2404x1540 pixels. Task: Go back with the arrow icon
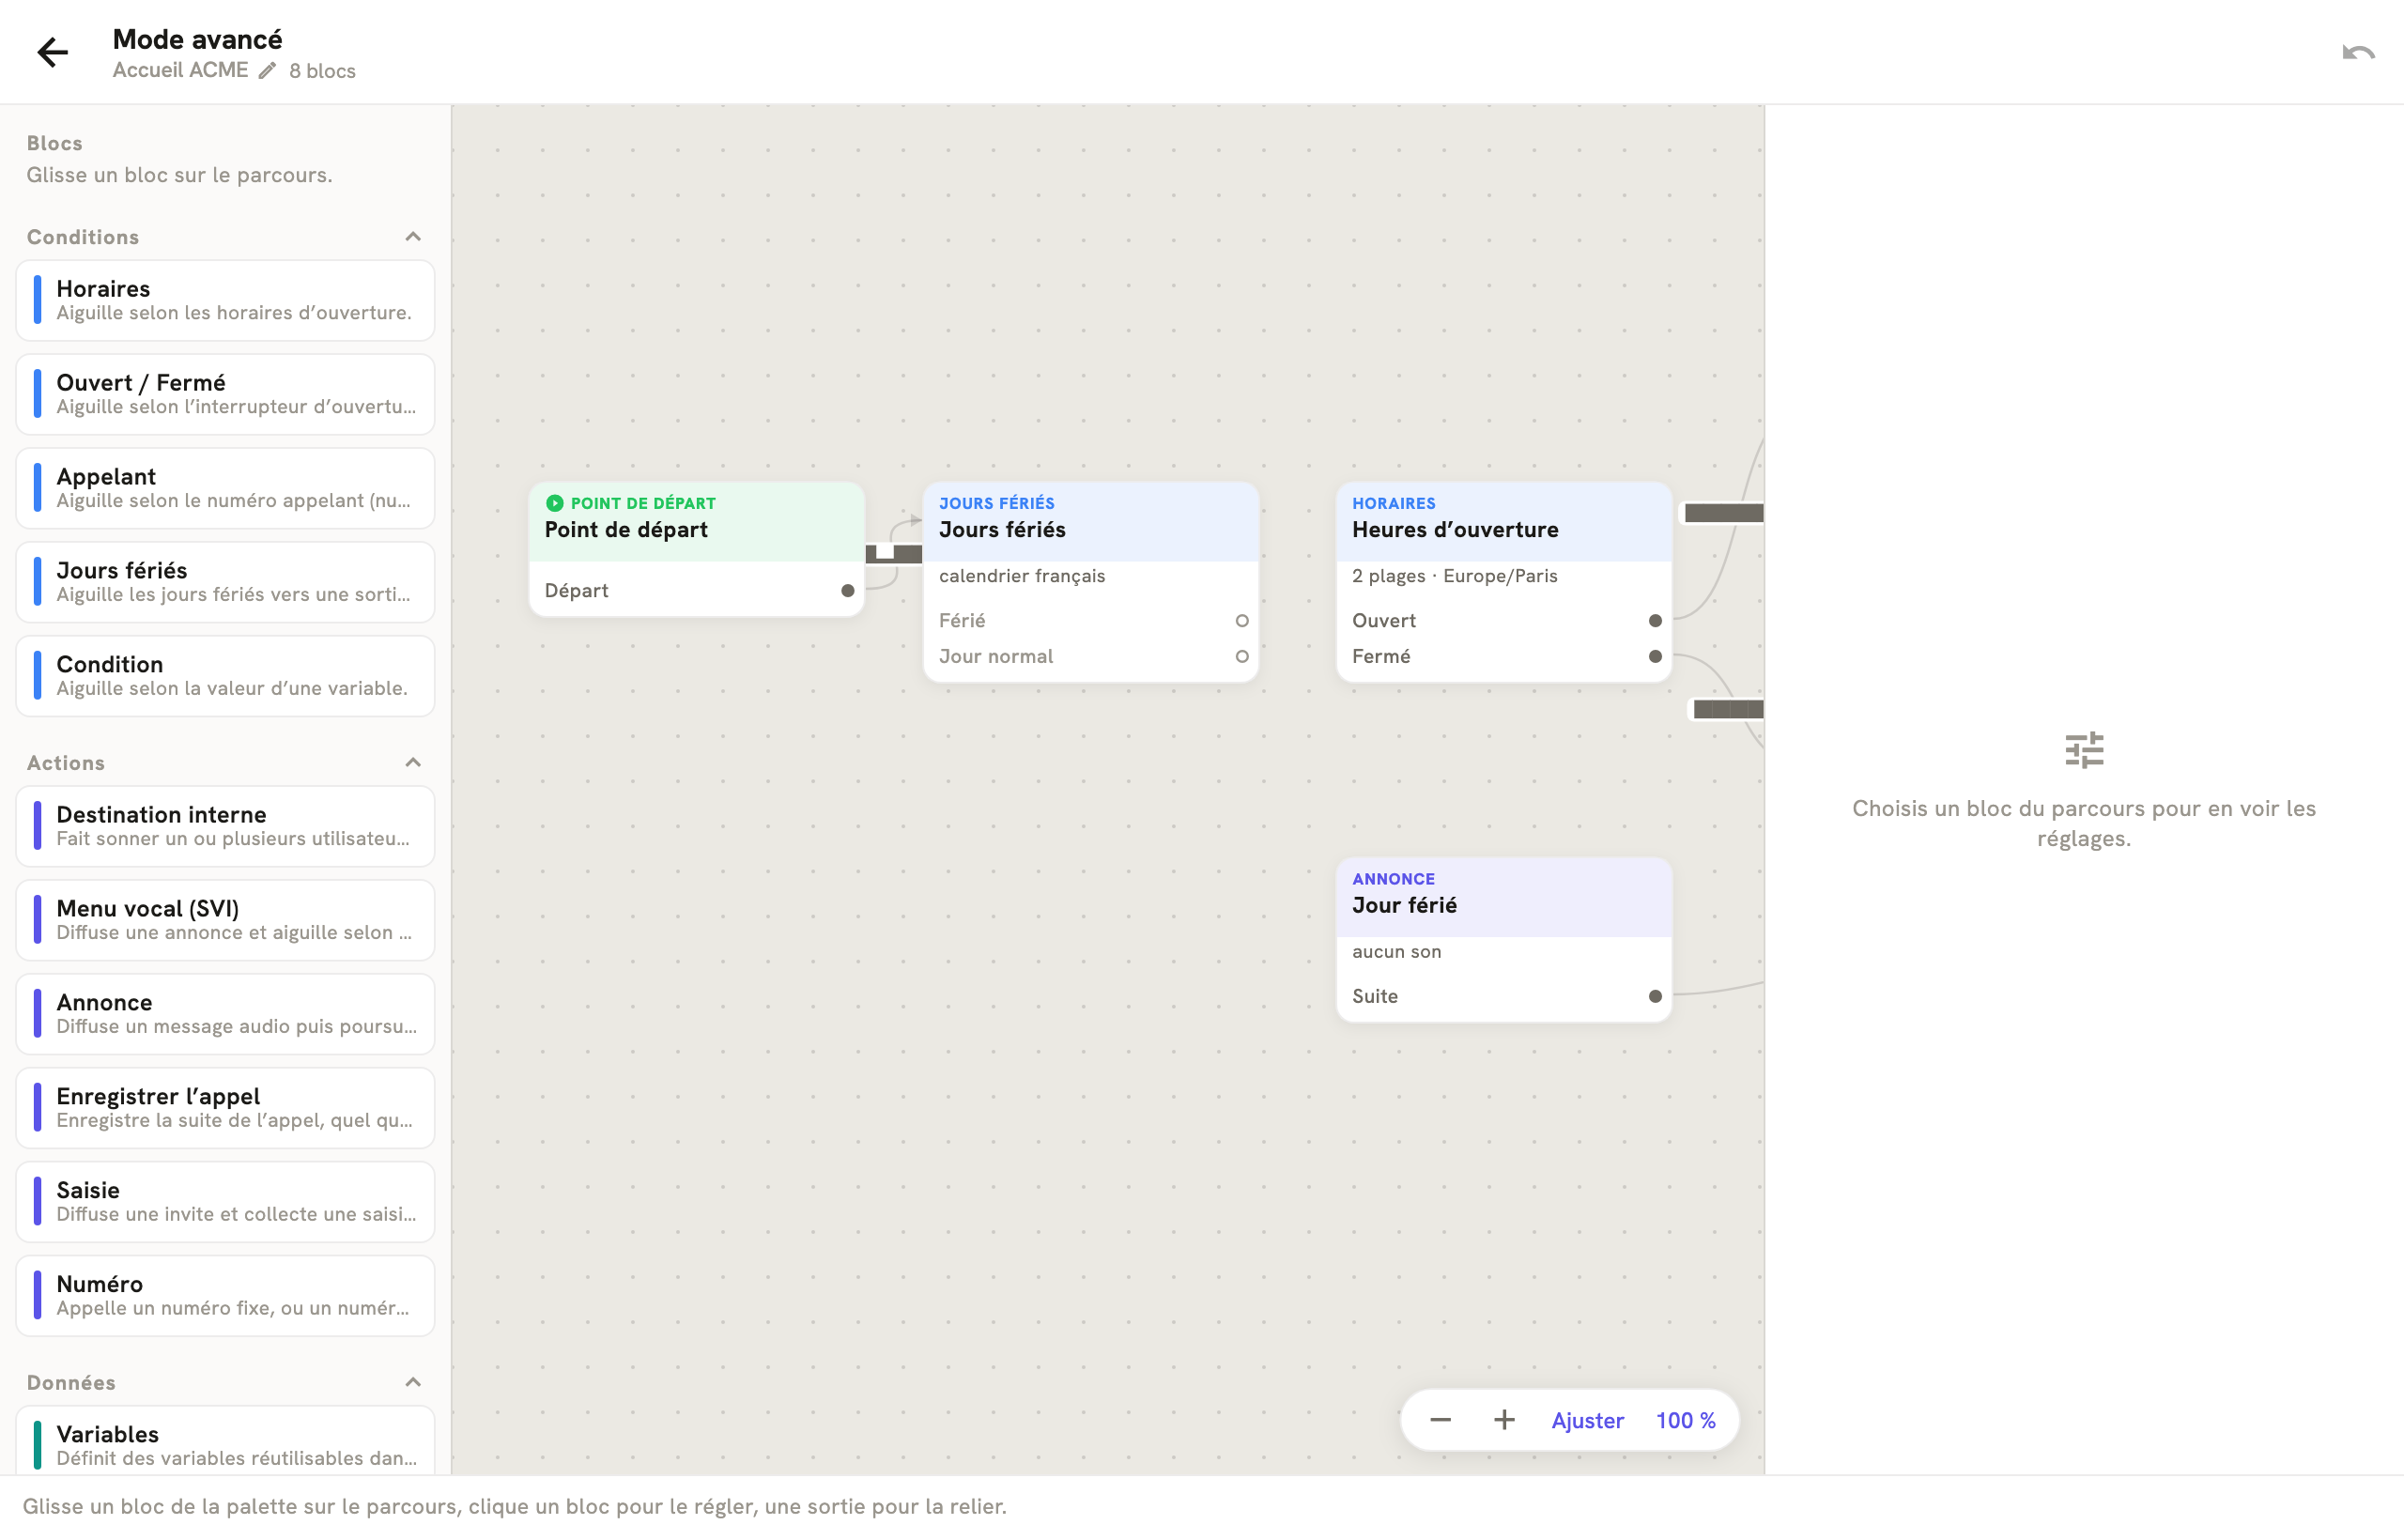click(x=52, y=52)
